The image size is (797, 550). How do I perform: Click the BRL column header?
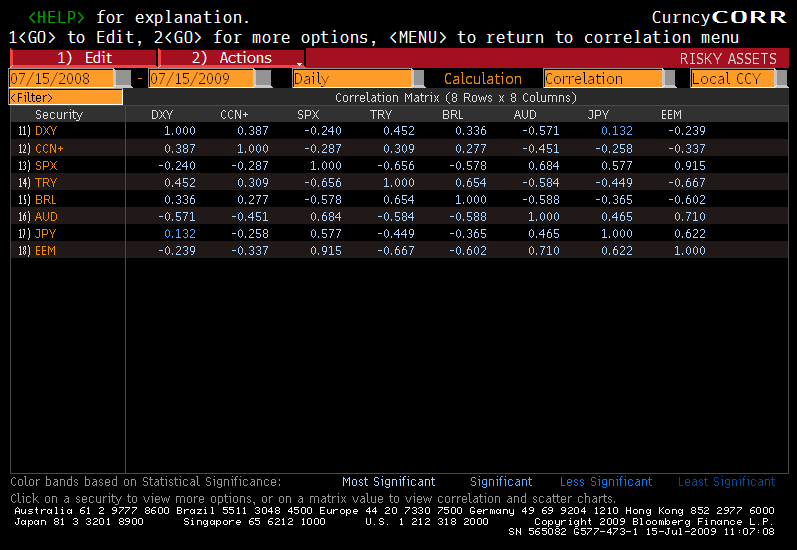tap(453, 115)
